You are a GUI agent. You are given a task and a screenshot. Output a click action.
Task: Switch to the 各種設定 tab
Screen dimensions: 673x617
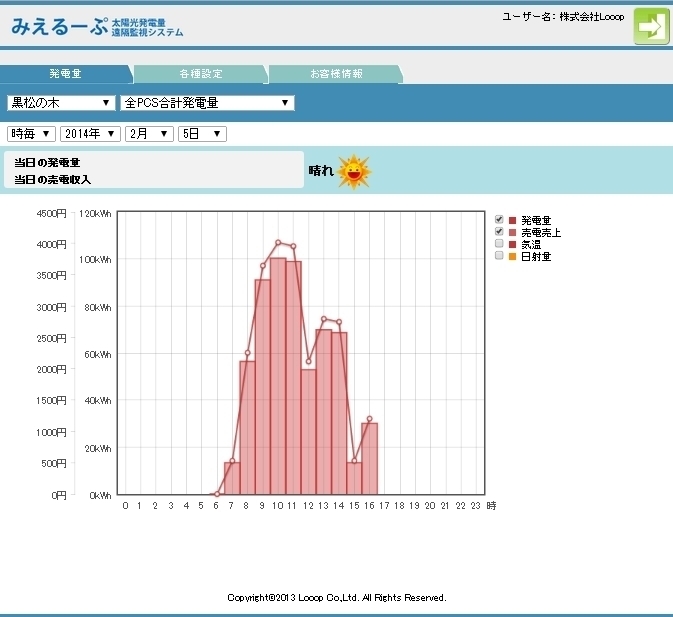click(201, 74)
